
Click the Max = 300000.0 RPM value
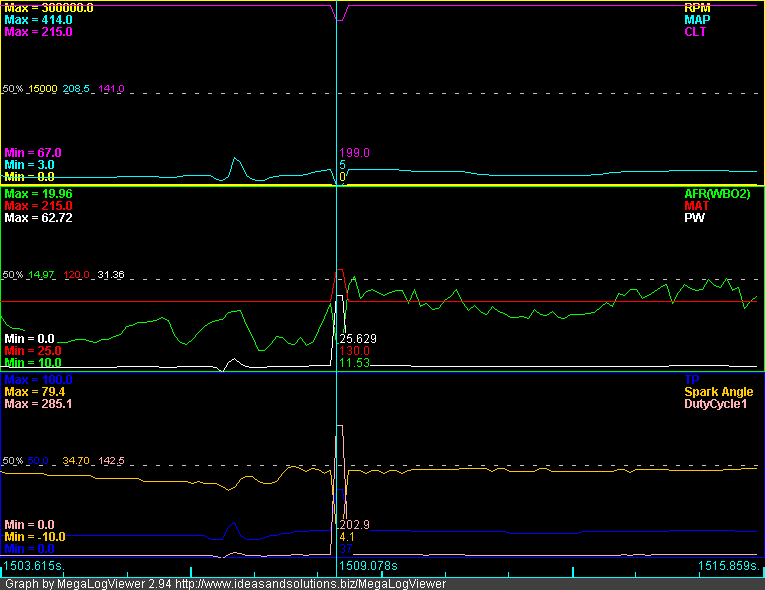[49, 7]
